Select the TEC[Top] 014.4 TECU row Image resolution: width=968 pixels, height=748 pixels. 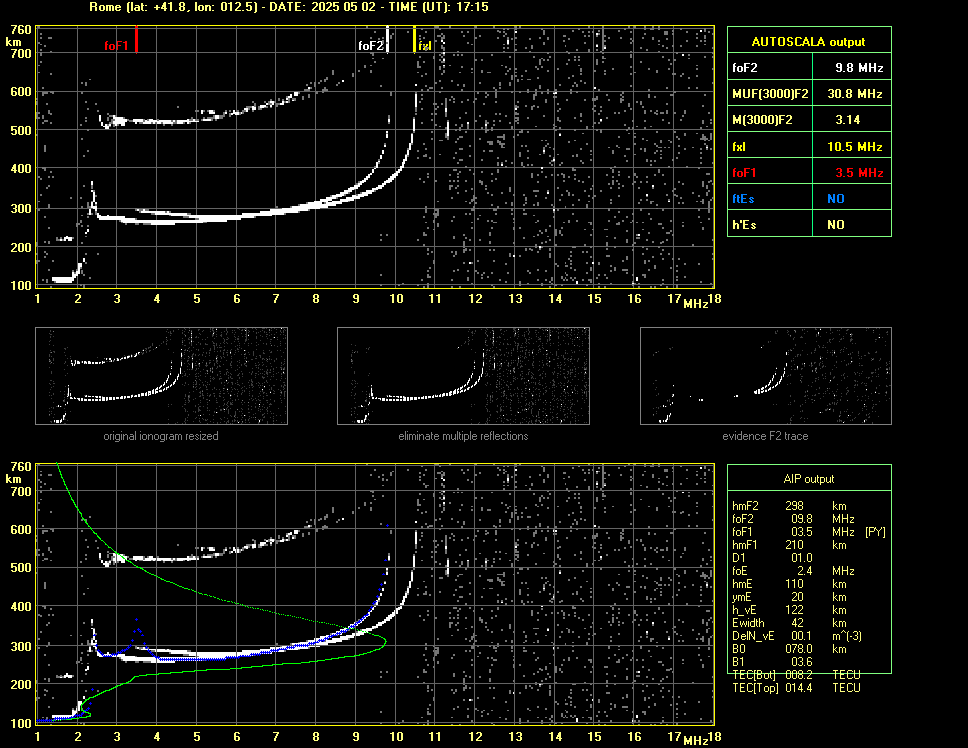point(796,688)
